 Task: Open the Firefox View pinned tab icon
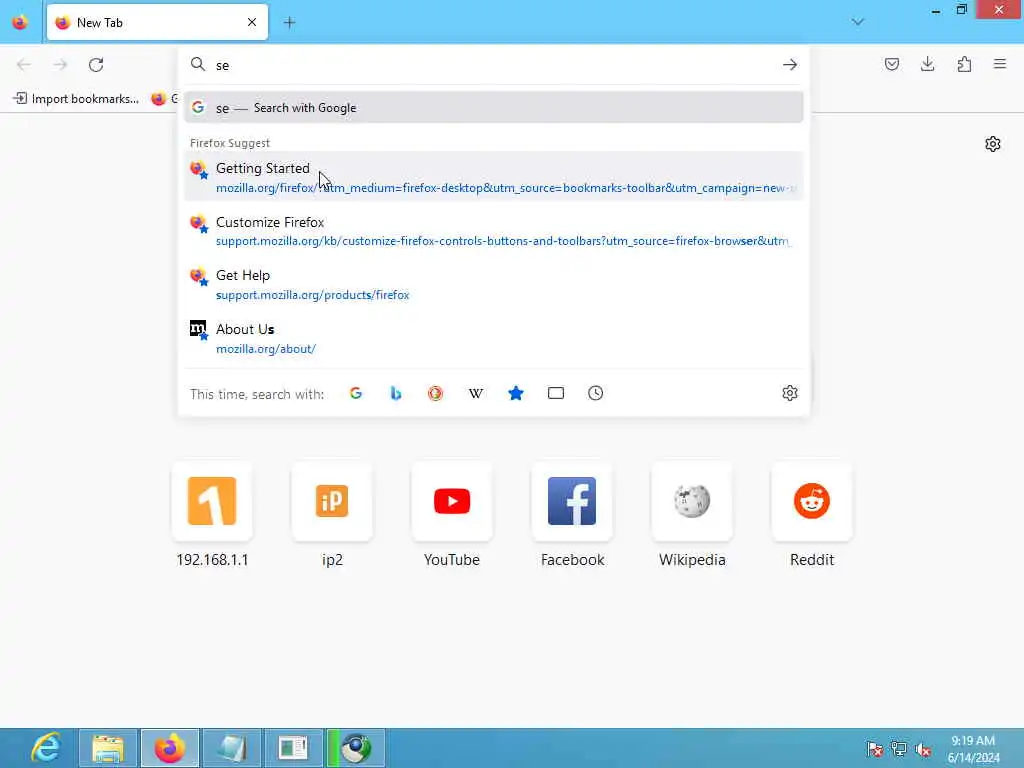[20, 22]
